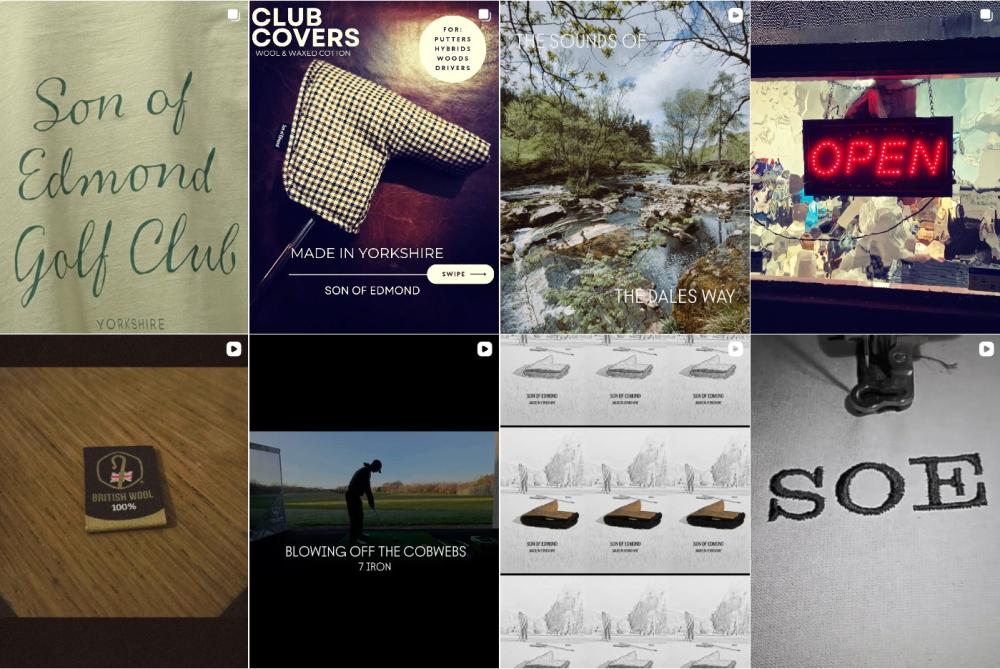Click the 'Blowing Off The Cobwebs' caption text
Image resolution: width=1000 pixels, height=669 pixels.
click(x=375, y=551)
